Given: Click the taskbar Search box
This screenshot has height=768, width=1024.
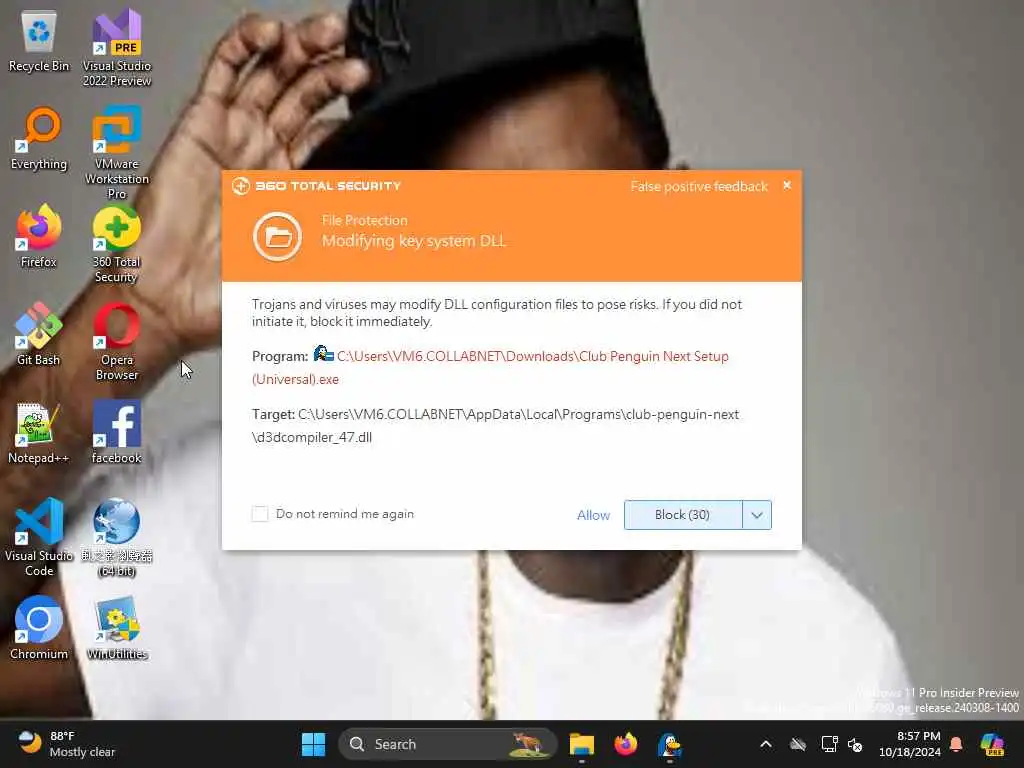Looking at the screenshot, I should click(448, 744).
